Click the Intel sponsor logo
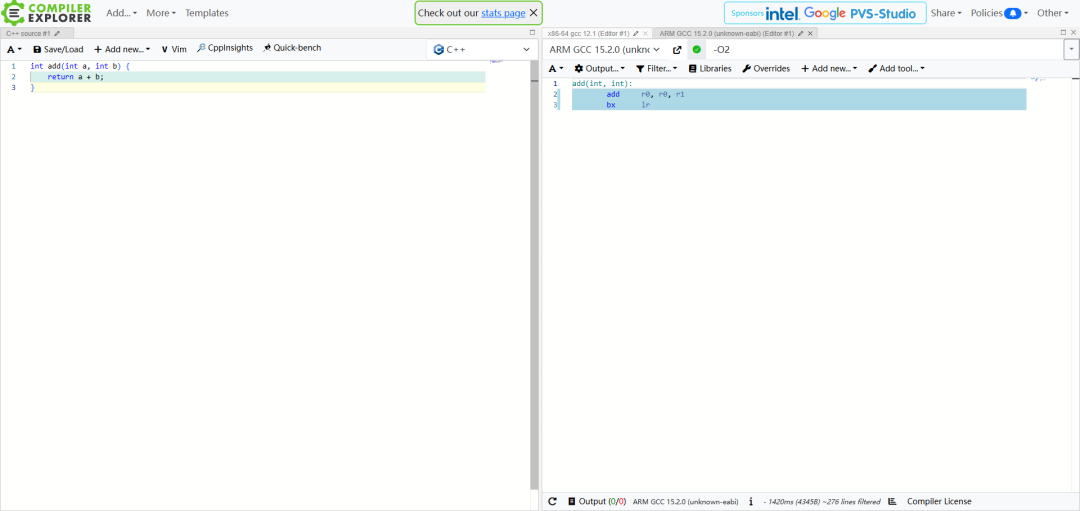1080x511 pixels. 782,13
